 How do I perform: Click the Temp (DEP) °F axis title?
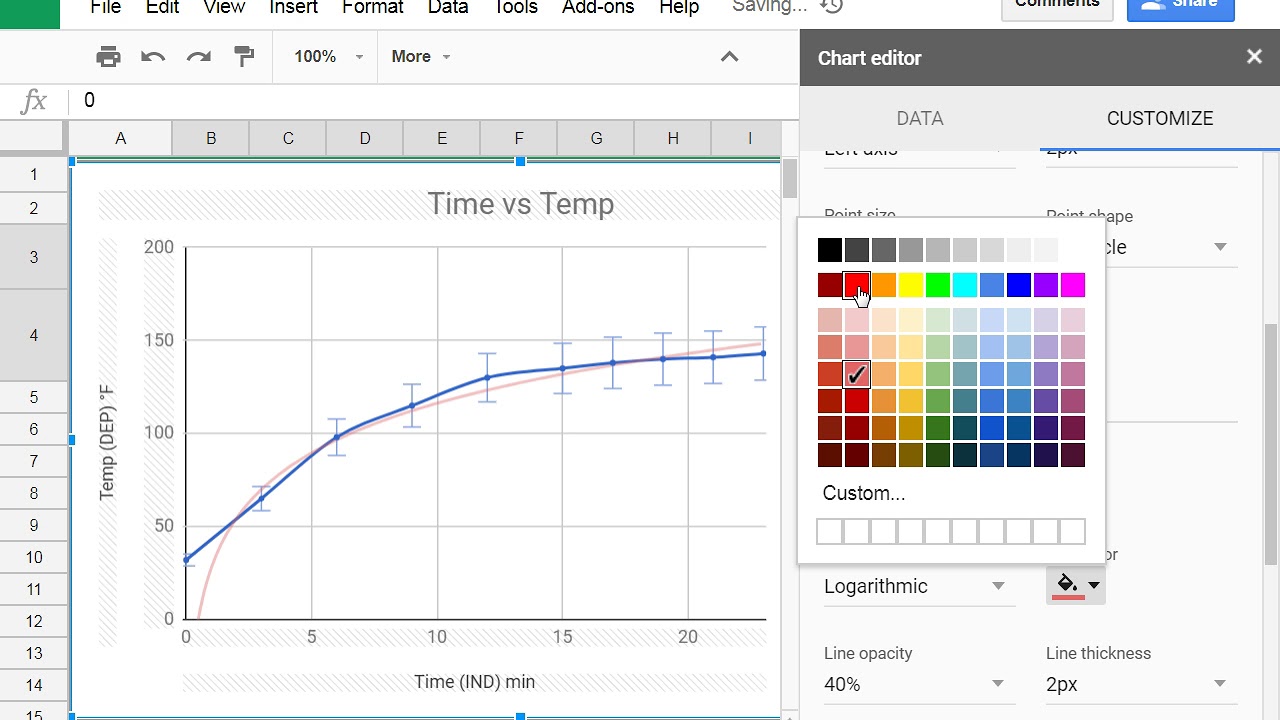click(x=107, y=441)
